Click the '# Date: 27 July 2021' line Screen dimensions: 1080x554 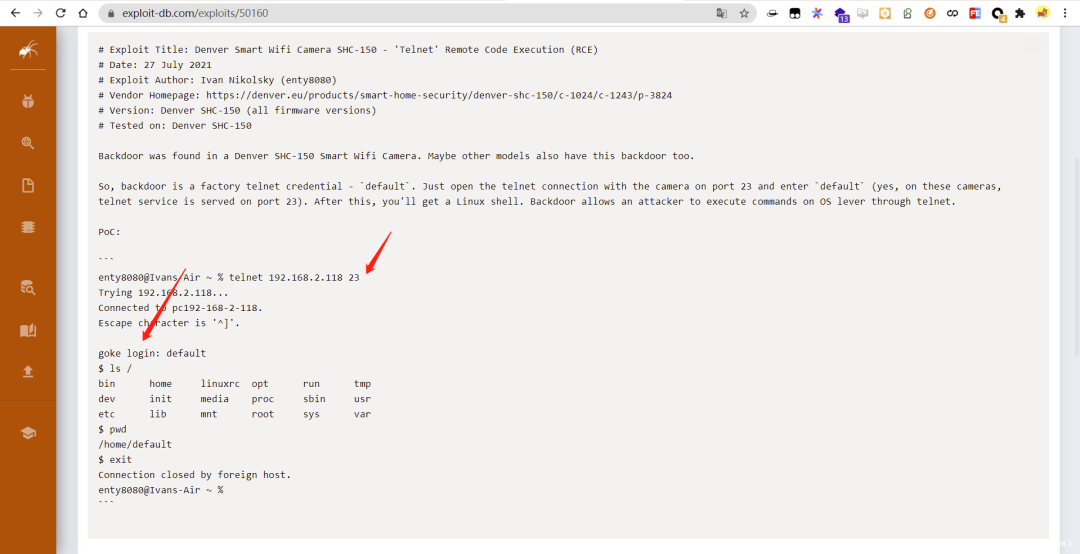(x=154, y=65)
